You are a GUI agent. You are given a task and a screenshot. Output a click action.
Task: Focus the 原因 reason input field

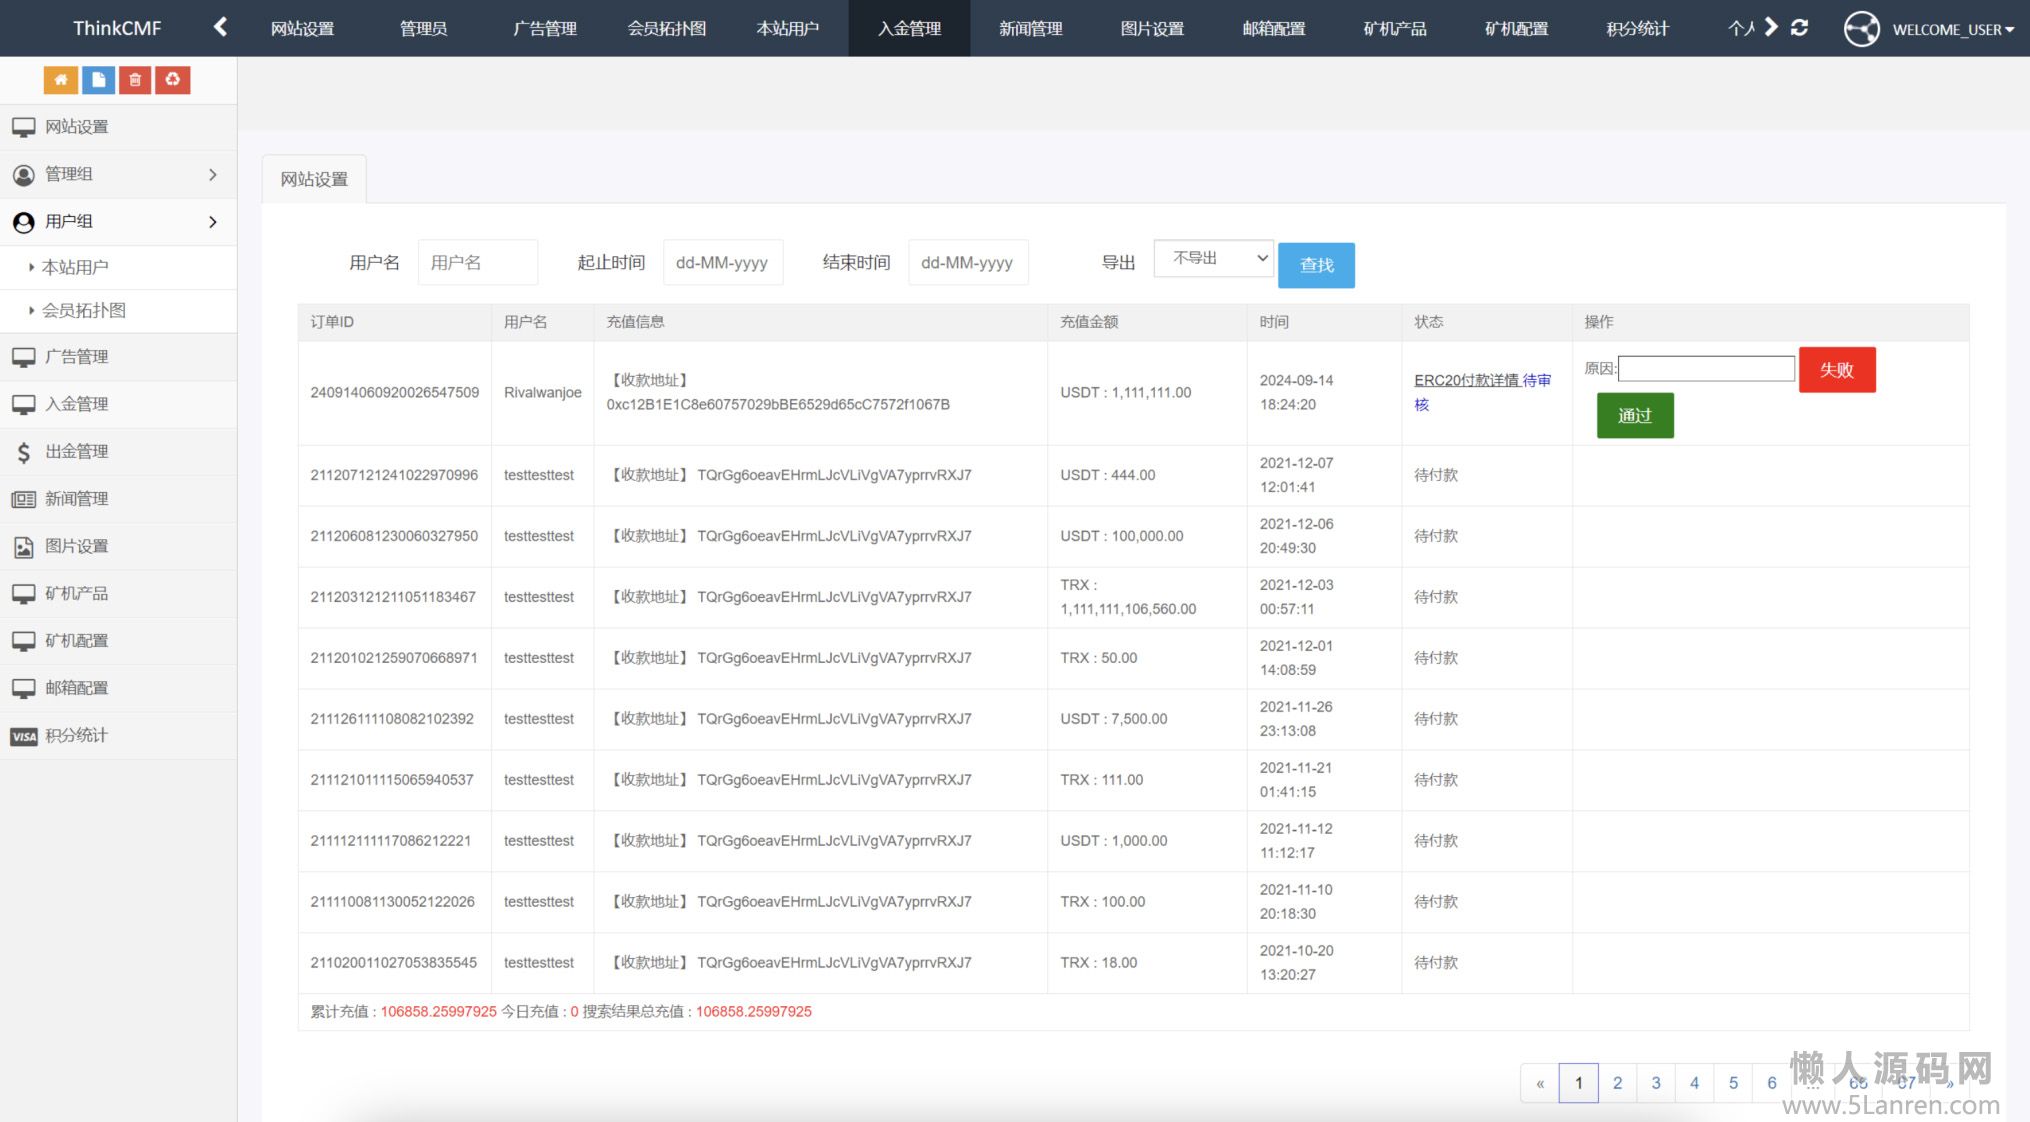point(1706,369)
